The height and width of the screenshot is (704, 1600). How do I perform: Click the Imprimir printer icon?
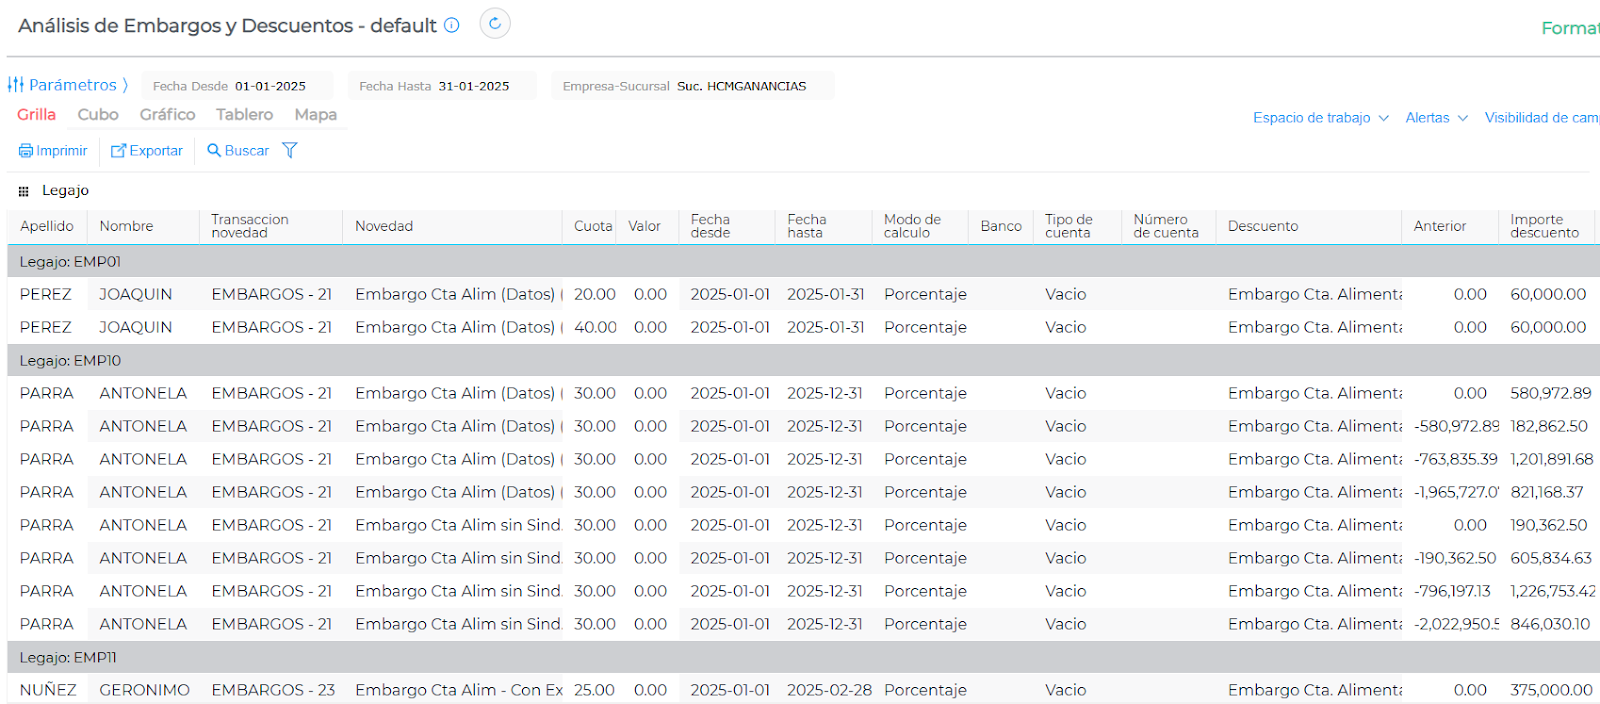[x=26, y=151]
